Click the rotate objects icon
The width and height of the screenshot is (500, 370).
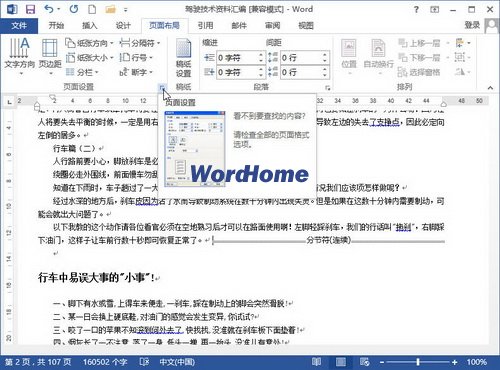pos(463,72)
